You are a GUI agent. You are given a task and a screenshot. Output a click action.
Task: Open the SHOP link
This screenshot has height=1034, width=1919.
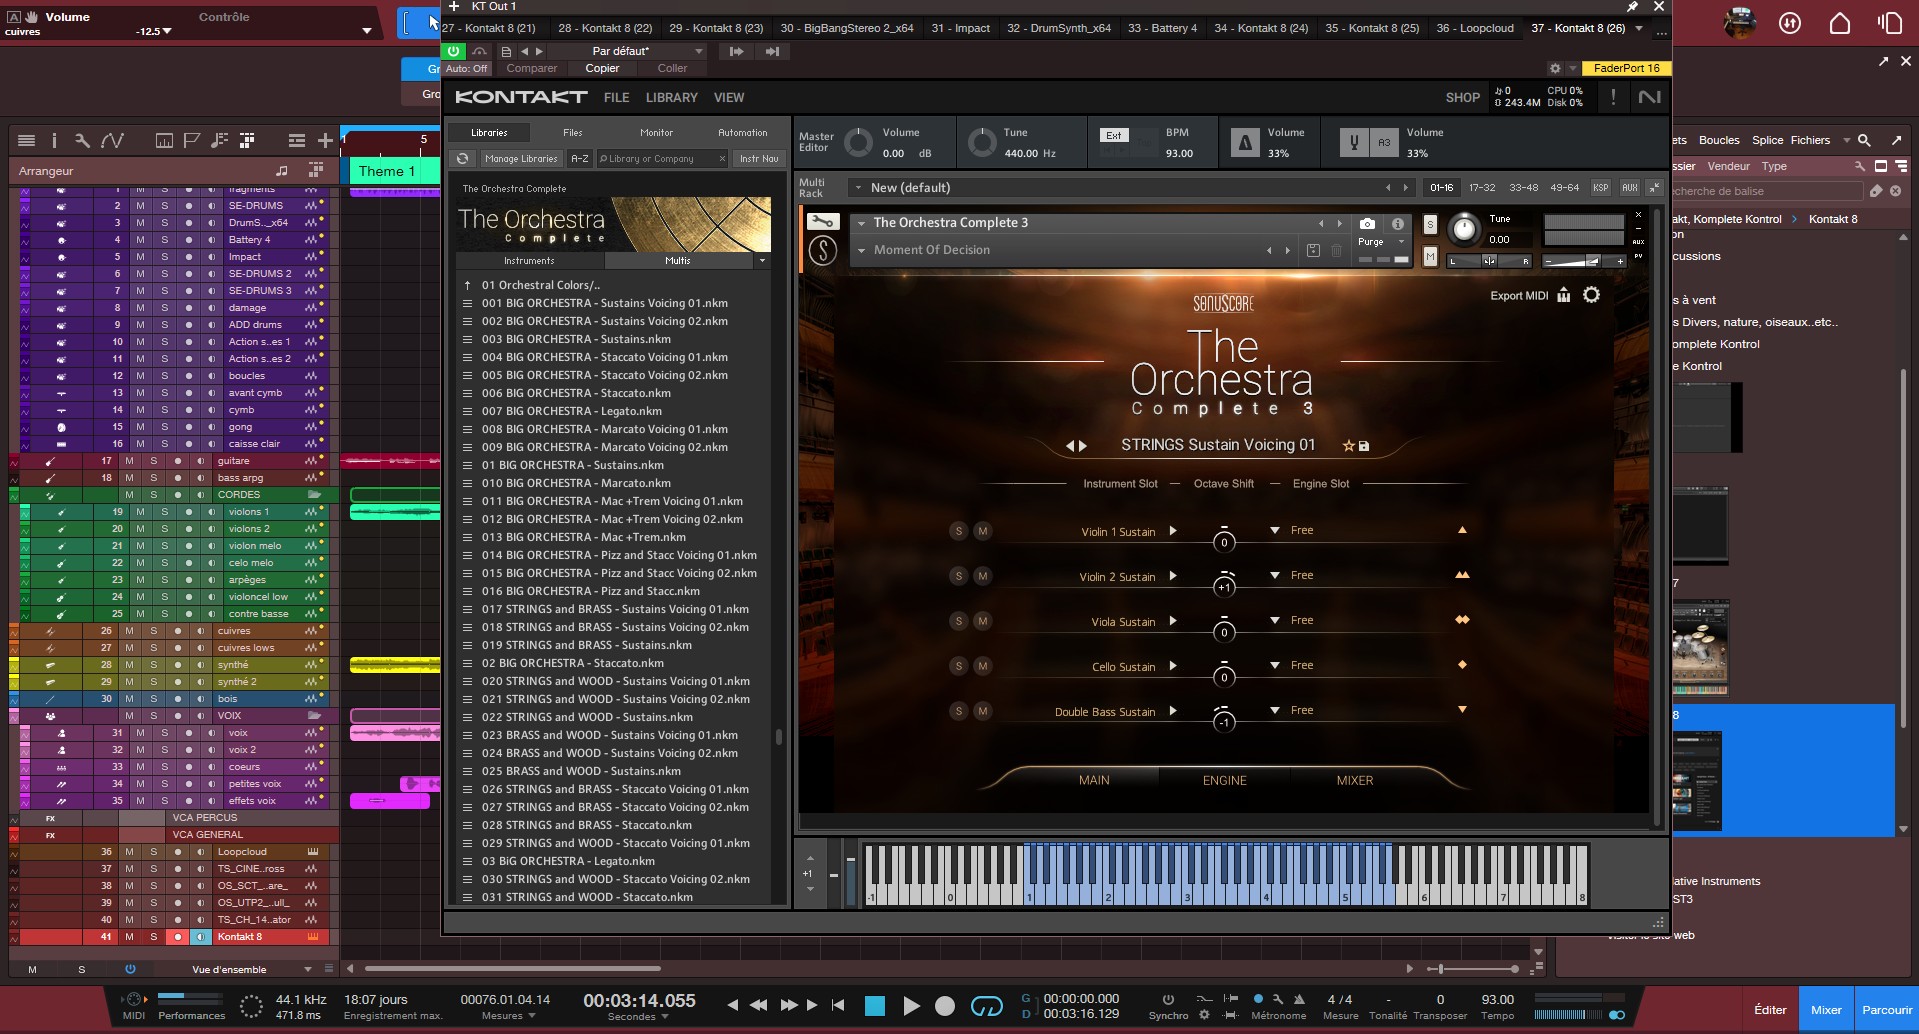(1462, 98)
